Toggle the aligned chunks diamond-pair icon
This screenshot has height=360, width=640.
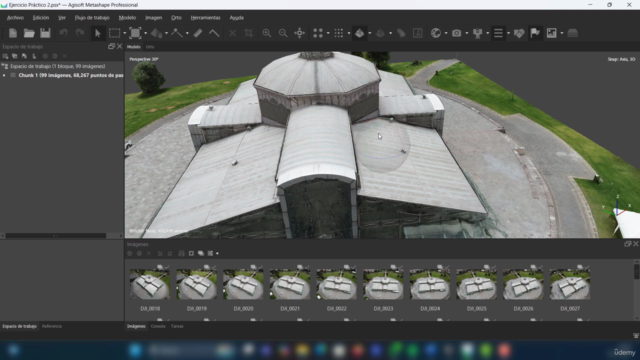coord(519,33)
